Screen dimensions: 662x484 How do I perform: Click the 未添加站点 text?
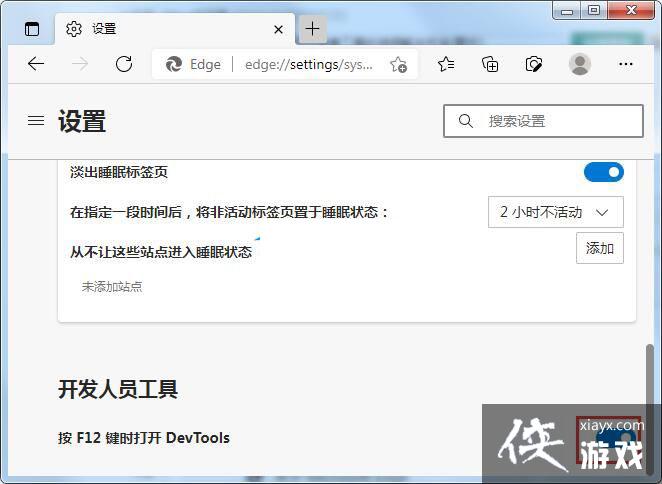(112, 287)
